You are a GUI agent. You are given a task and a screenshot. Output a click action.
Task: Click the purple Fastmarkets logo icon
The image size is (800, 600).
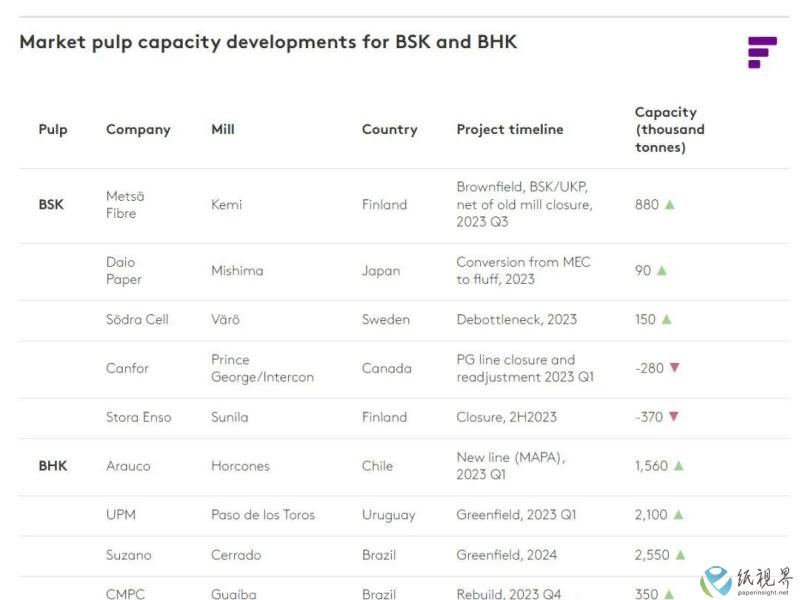click(762, 52)
